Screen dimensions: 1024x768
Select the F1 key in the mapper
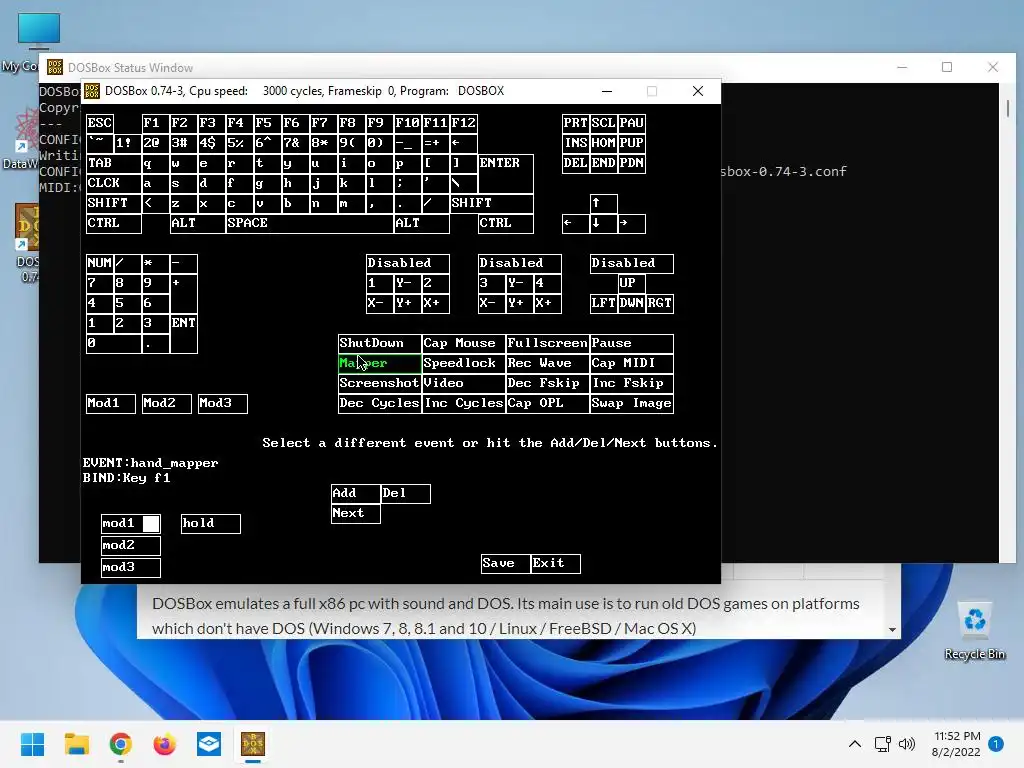pyautogui.click(x=155, y=123)
